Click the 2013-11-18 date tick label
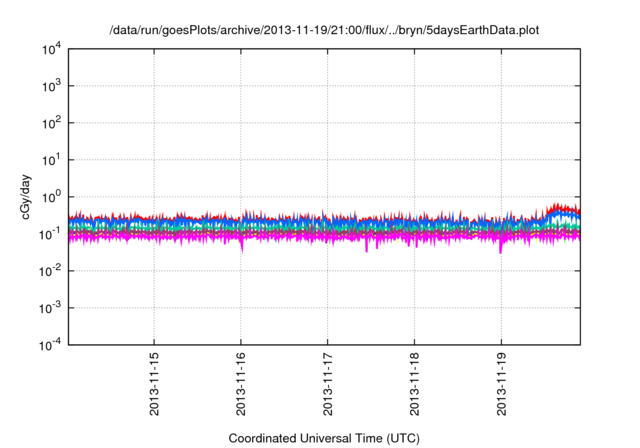This screenshot has width=640, height=448. click(x=415, y=384)
